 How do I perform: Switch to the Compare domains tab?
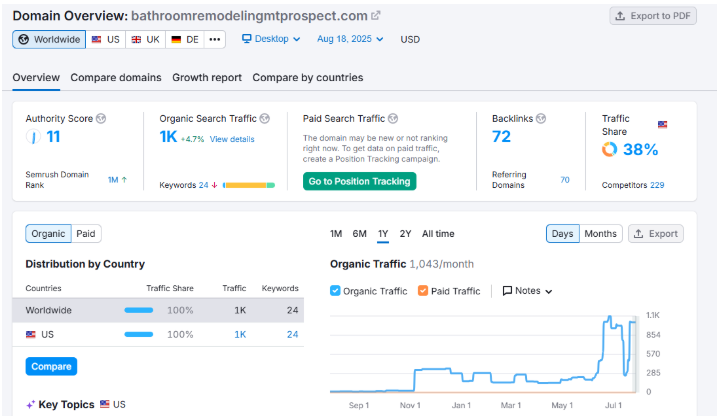pos(115,77)
